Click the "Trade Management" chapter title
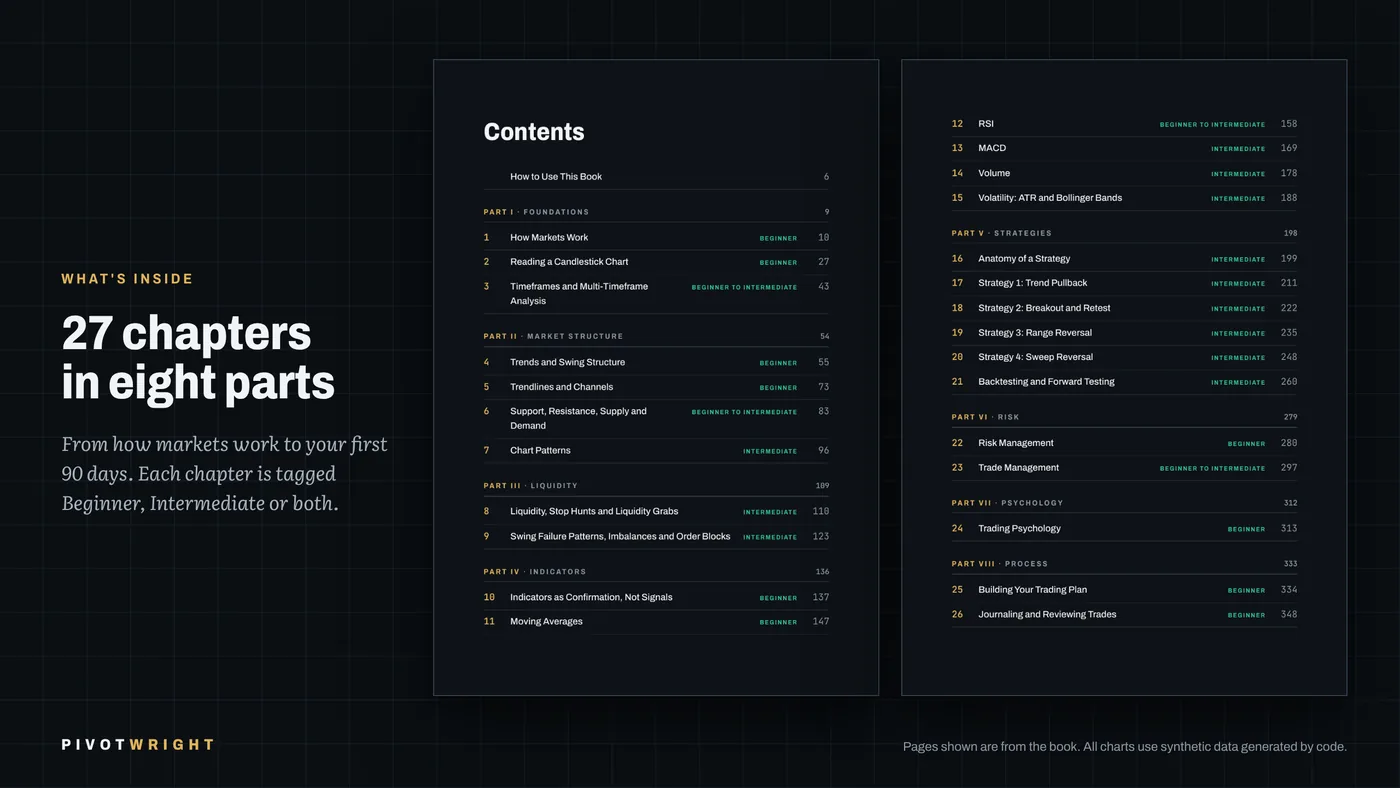 coord(1018,468)
